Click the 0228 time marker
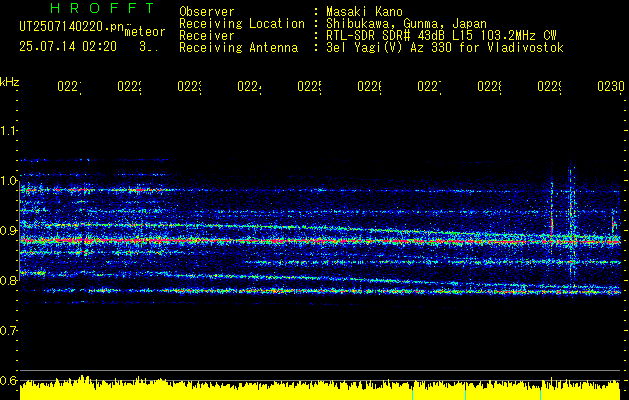629x400 pixels. coord(489,86)
